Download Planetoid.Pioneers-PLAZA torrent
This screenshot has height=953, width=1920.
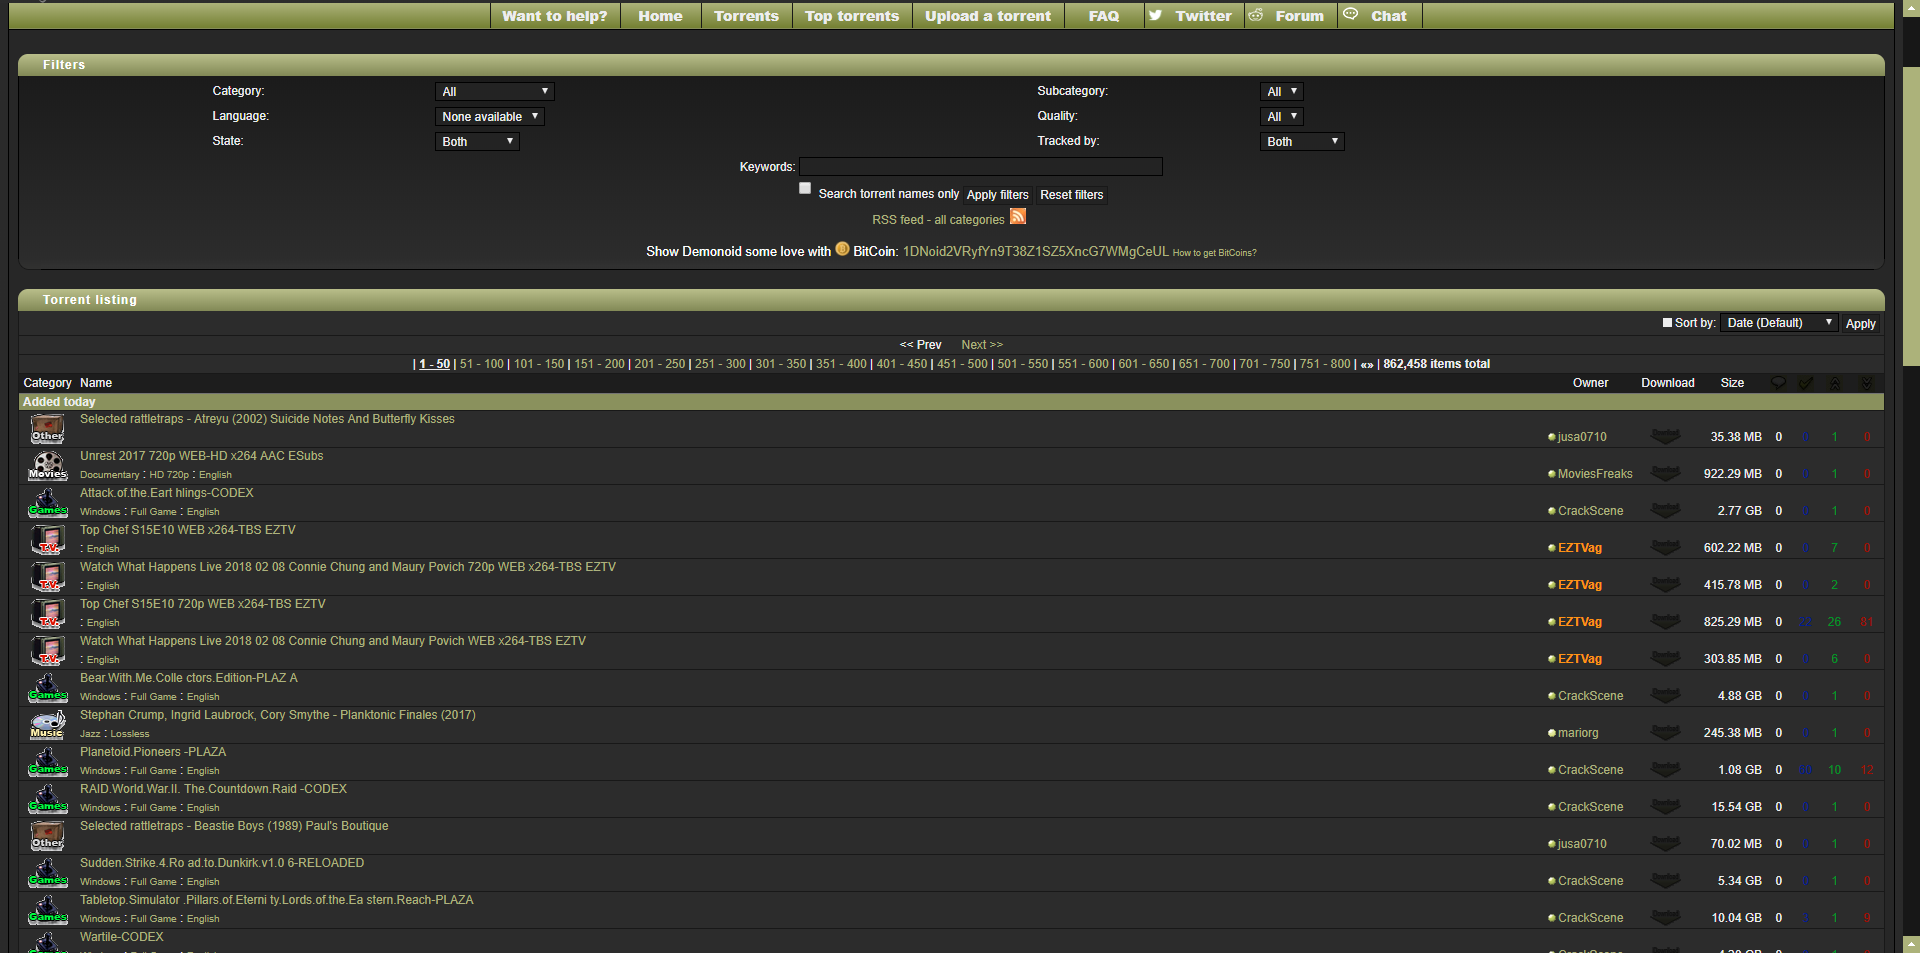coord(1665,770)
